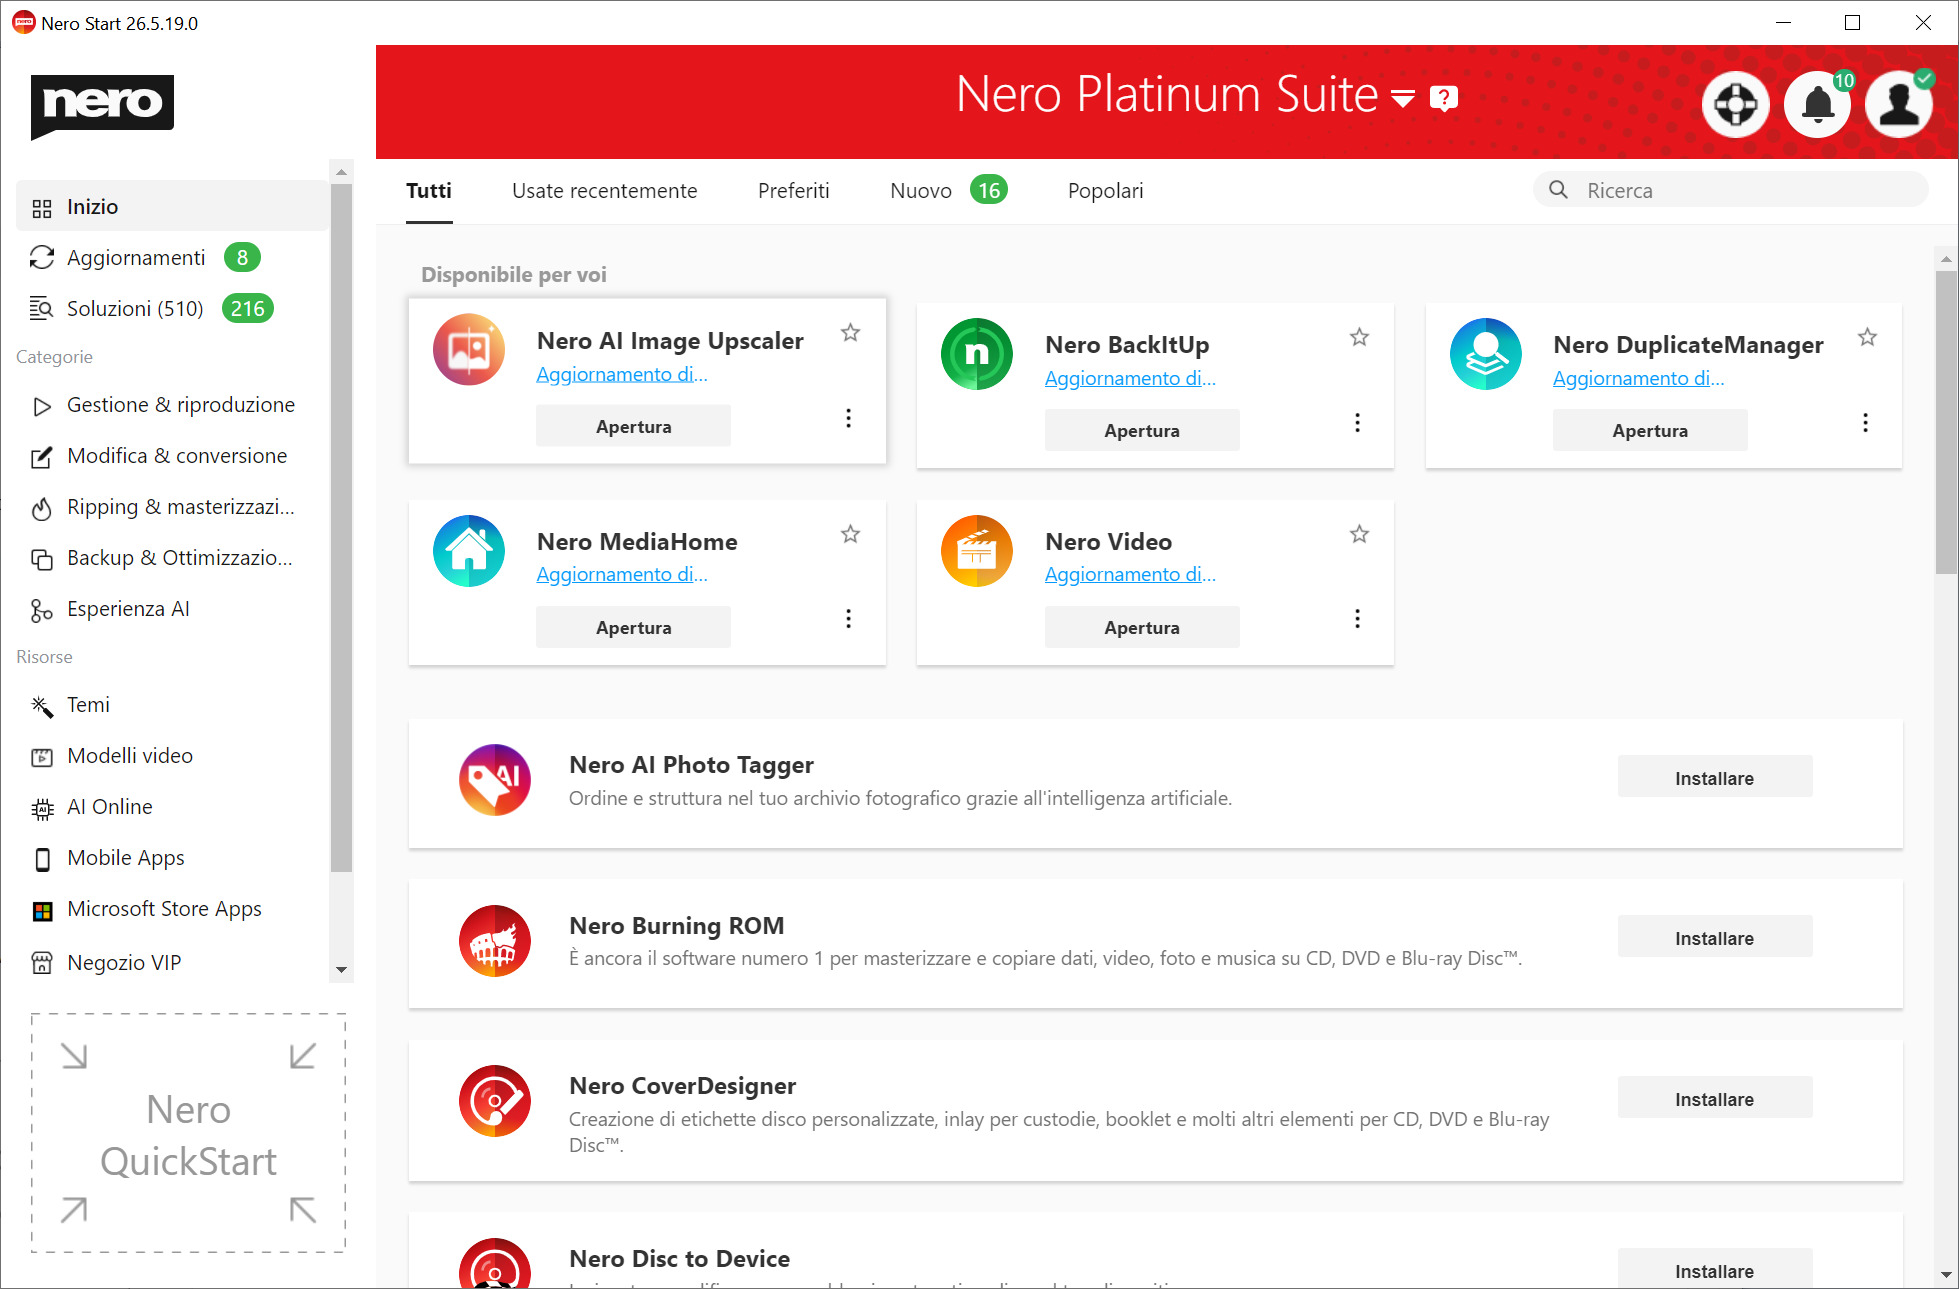Click the Nero AI Photo Tagger icon
The width and height of the screenshot is (1959, 1289).
click(494, 779)
